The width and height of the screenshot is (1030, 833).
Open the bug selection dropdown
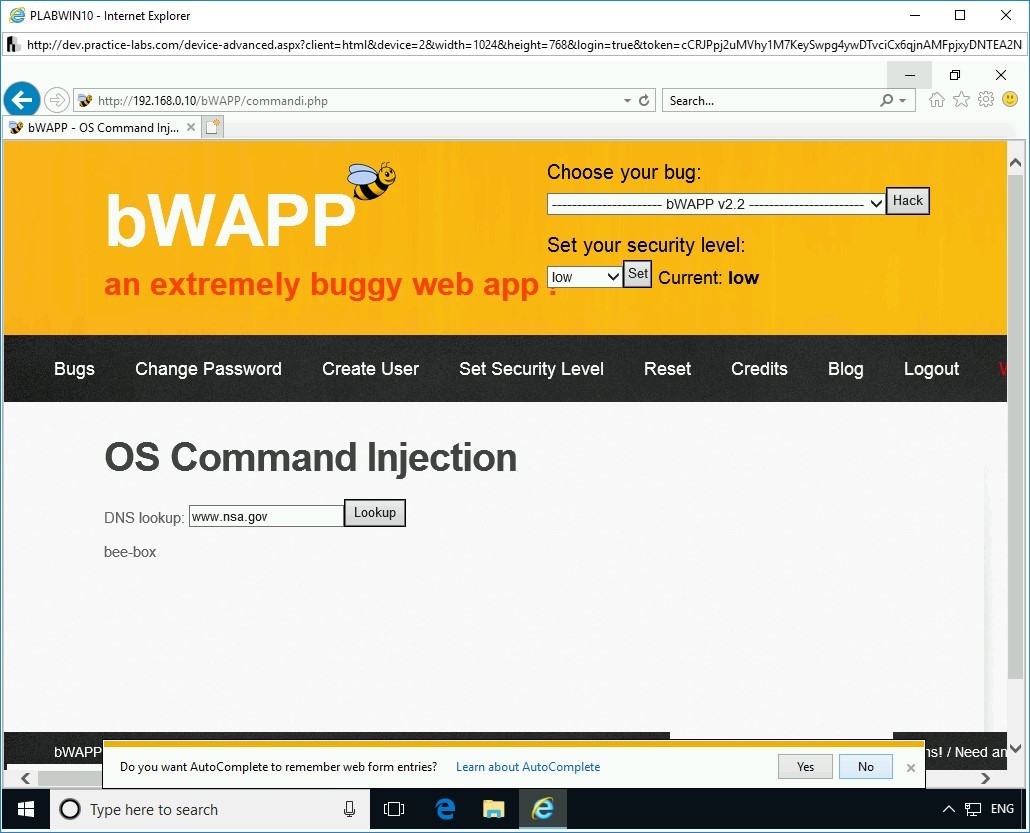(714, 205)
